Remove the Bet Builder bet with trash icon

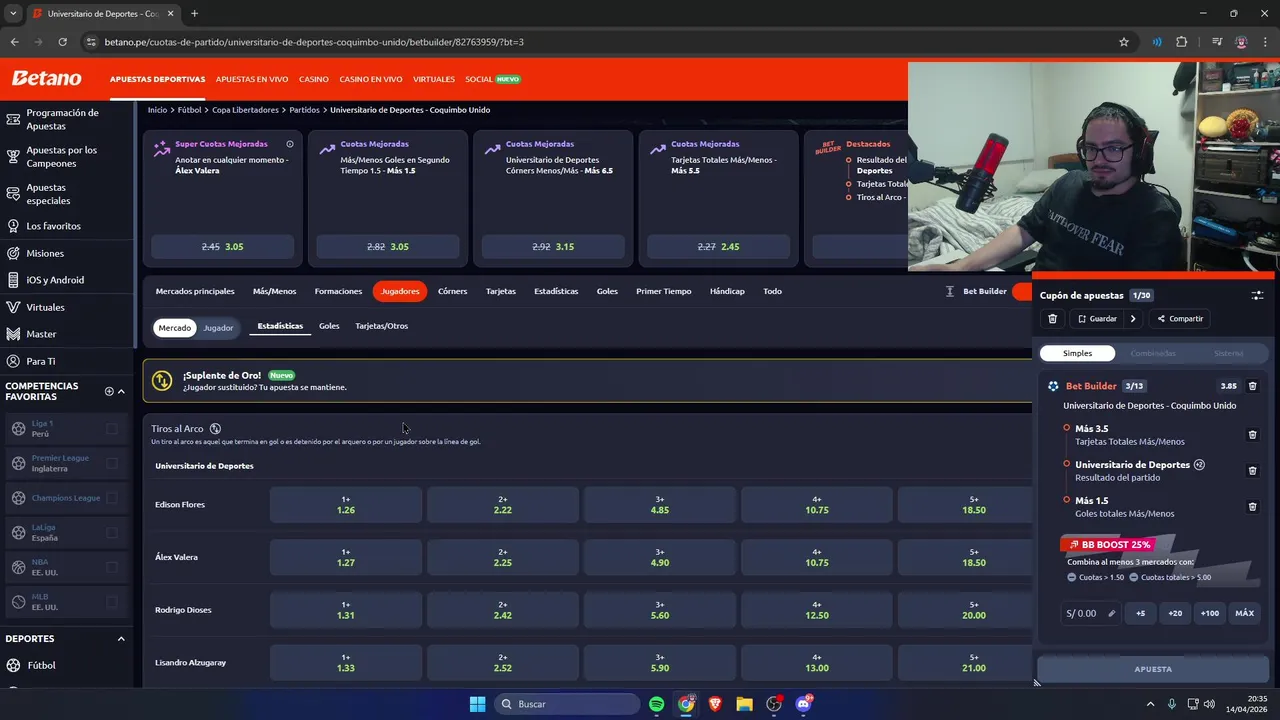(1252, 386)
